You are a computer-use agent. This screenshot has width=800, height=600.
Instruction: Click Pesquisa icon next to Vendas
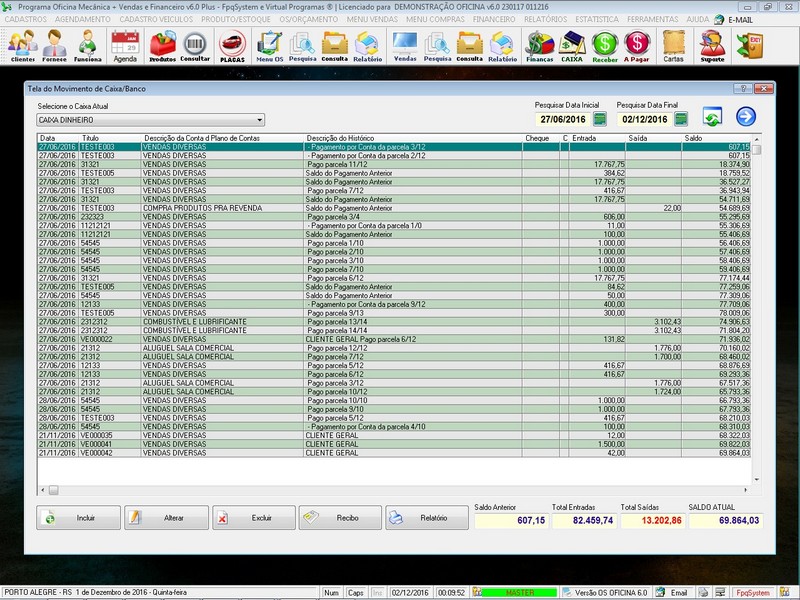437,46
